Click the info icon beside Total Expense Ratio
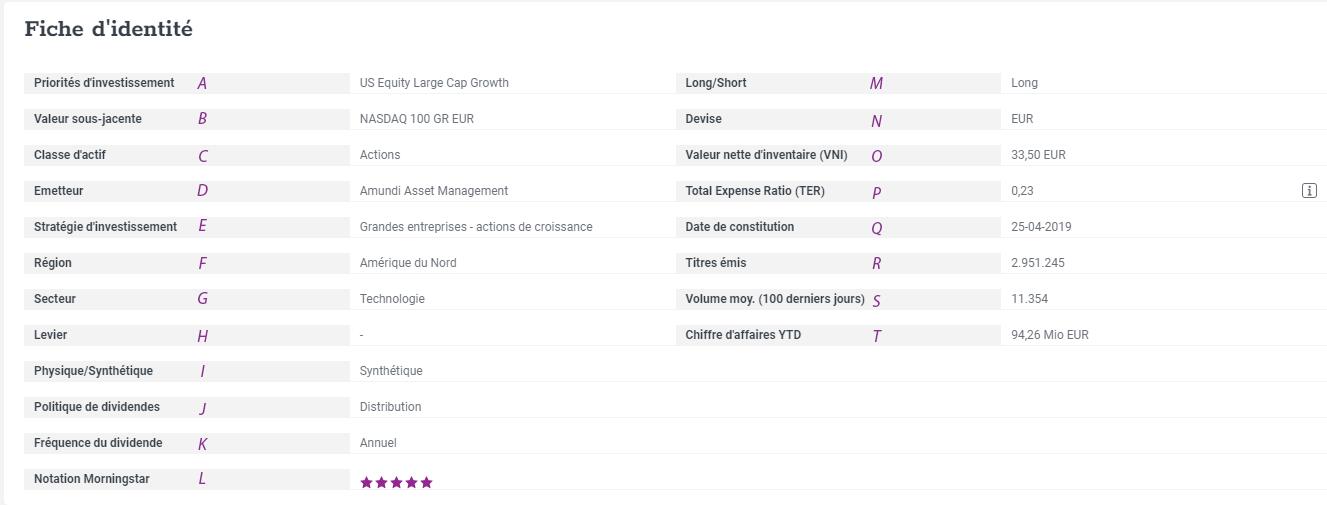This screenshot has height=505, width=1327. tap(1309, 191)
